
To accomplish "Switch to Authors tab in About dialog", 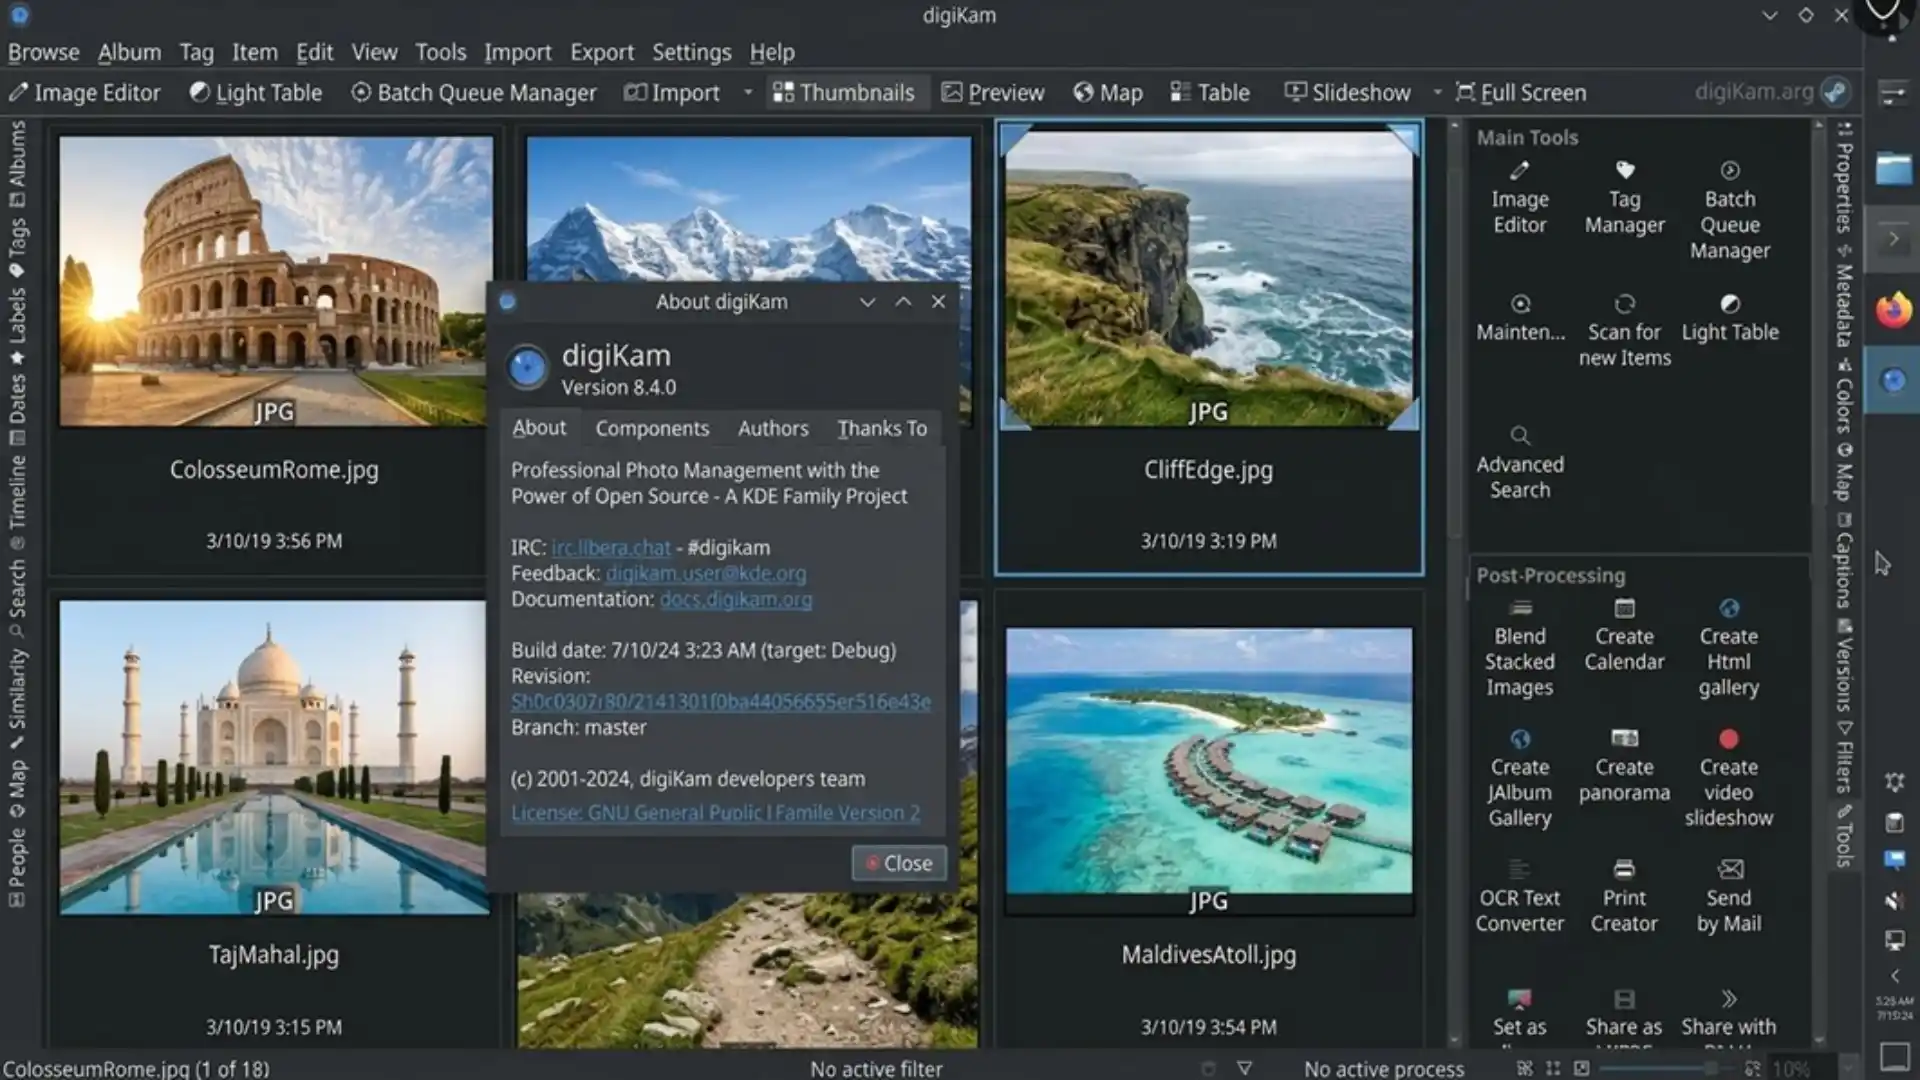I will pos(773,428).
